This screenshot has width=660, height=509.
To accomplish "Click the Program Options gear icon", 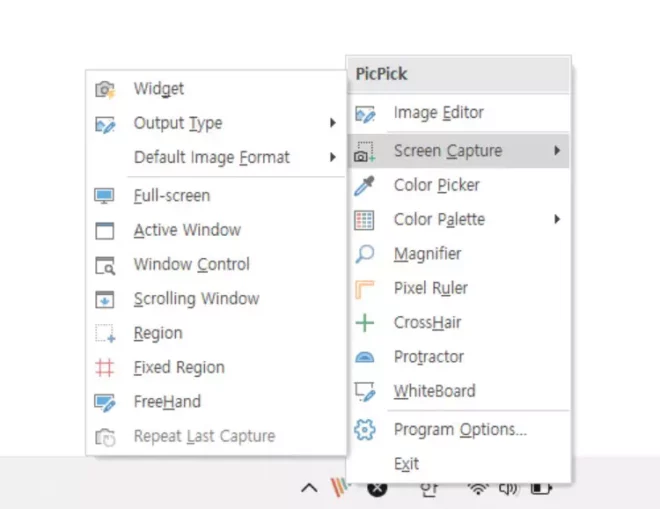I will pos(365,430).
